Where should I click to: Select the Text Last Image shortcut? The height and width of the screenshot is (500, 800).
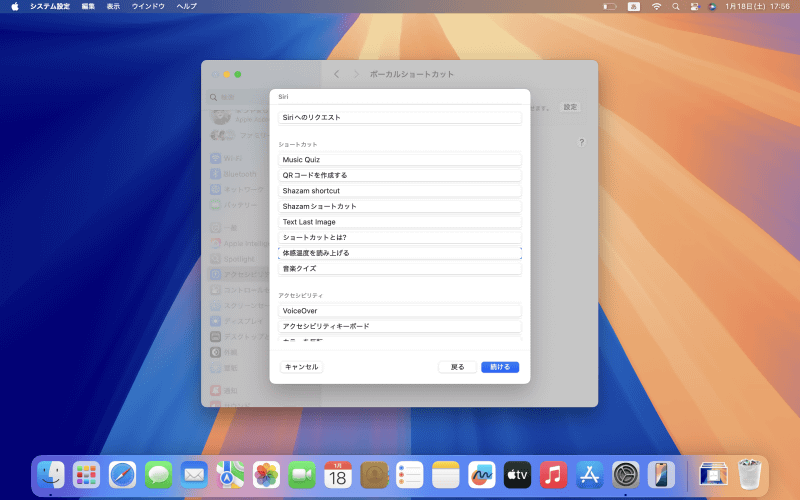click(x=399, y=222)
